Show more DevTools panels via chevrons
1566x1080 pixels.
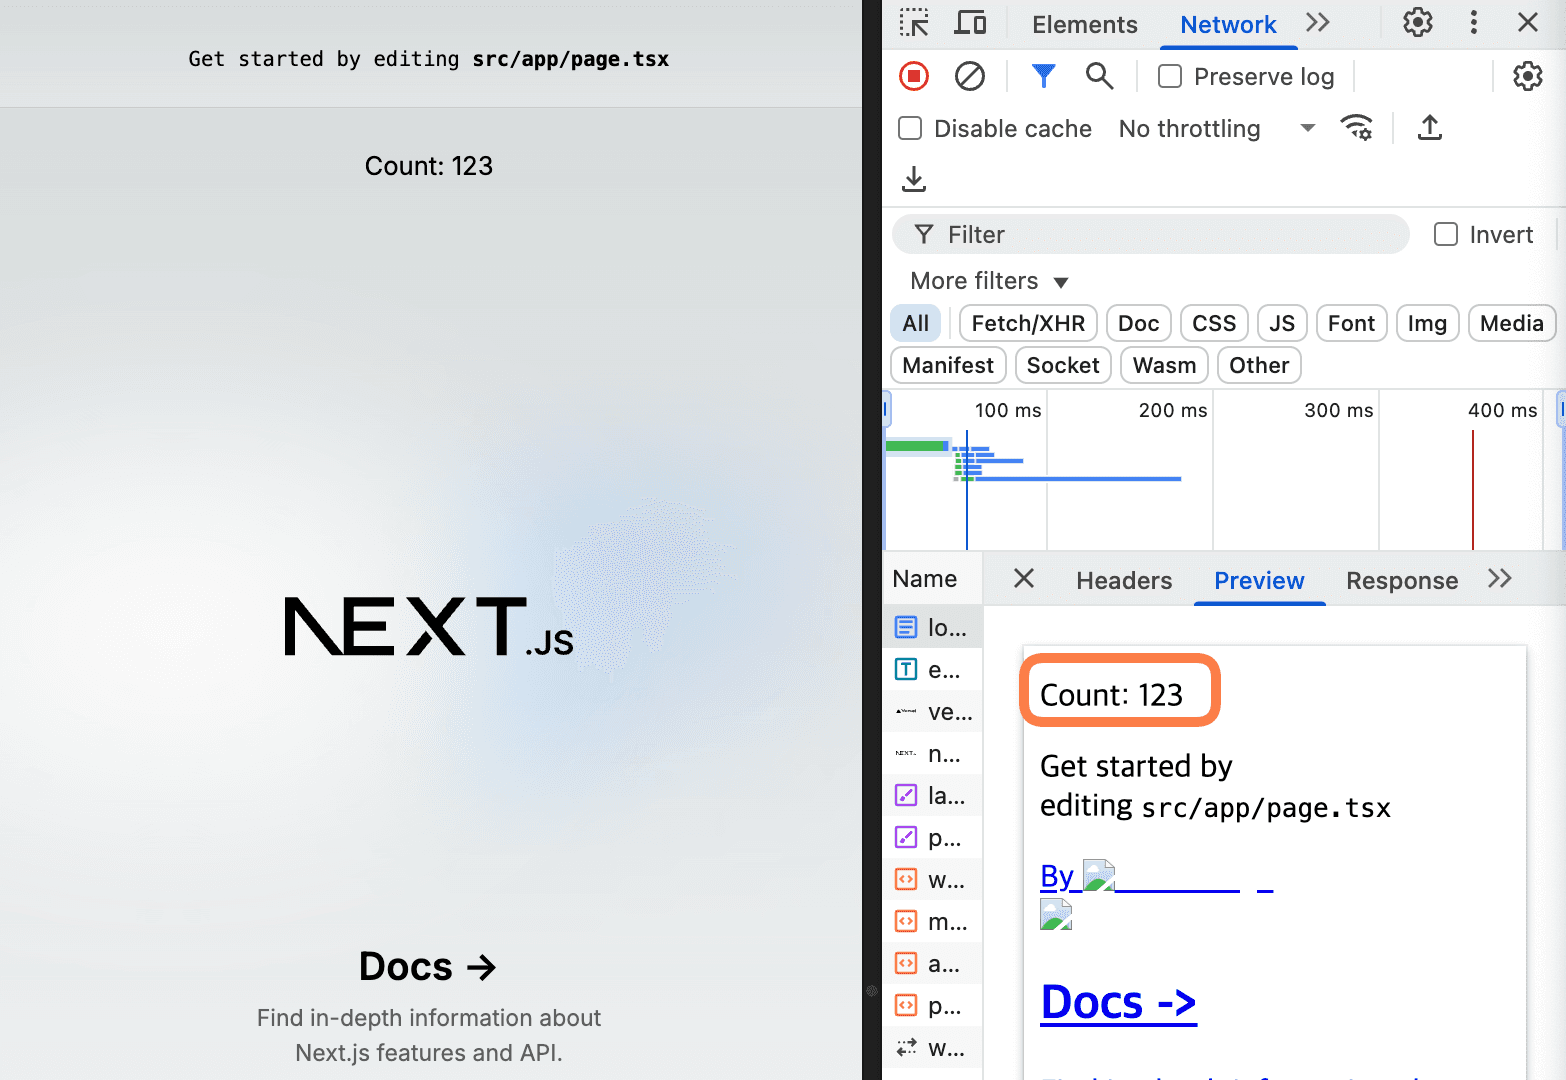[1318, 23]
